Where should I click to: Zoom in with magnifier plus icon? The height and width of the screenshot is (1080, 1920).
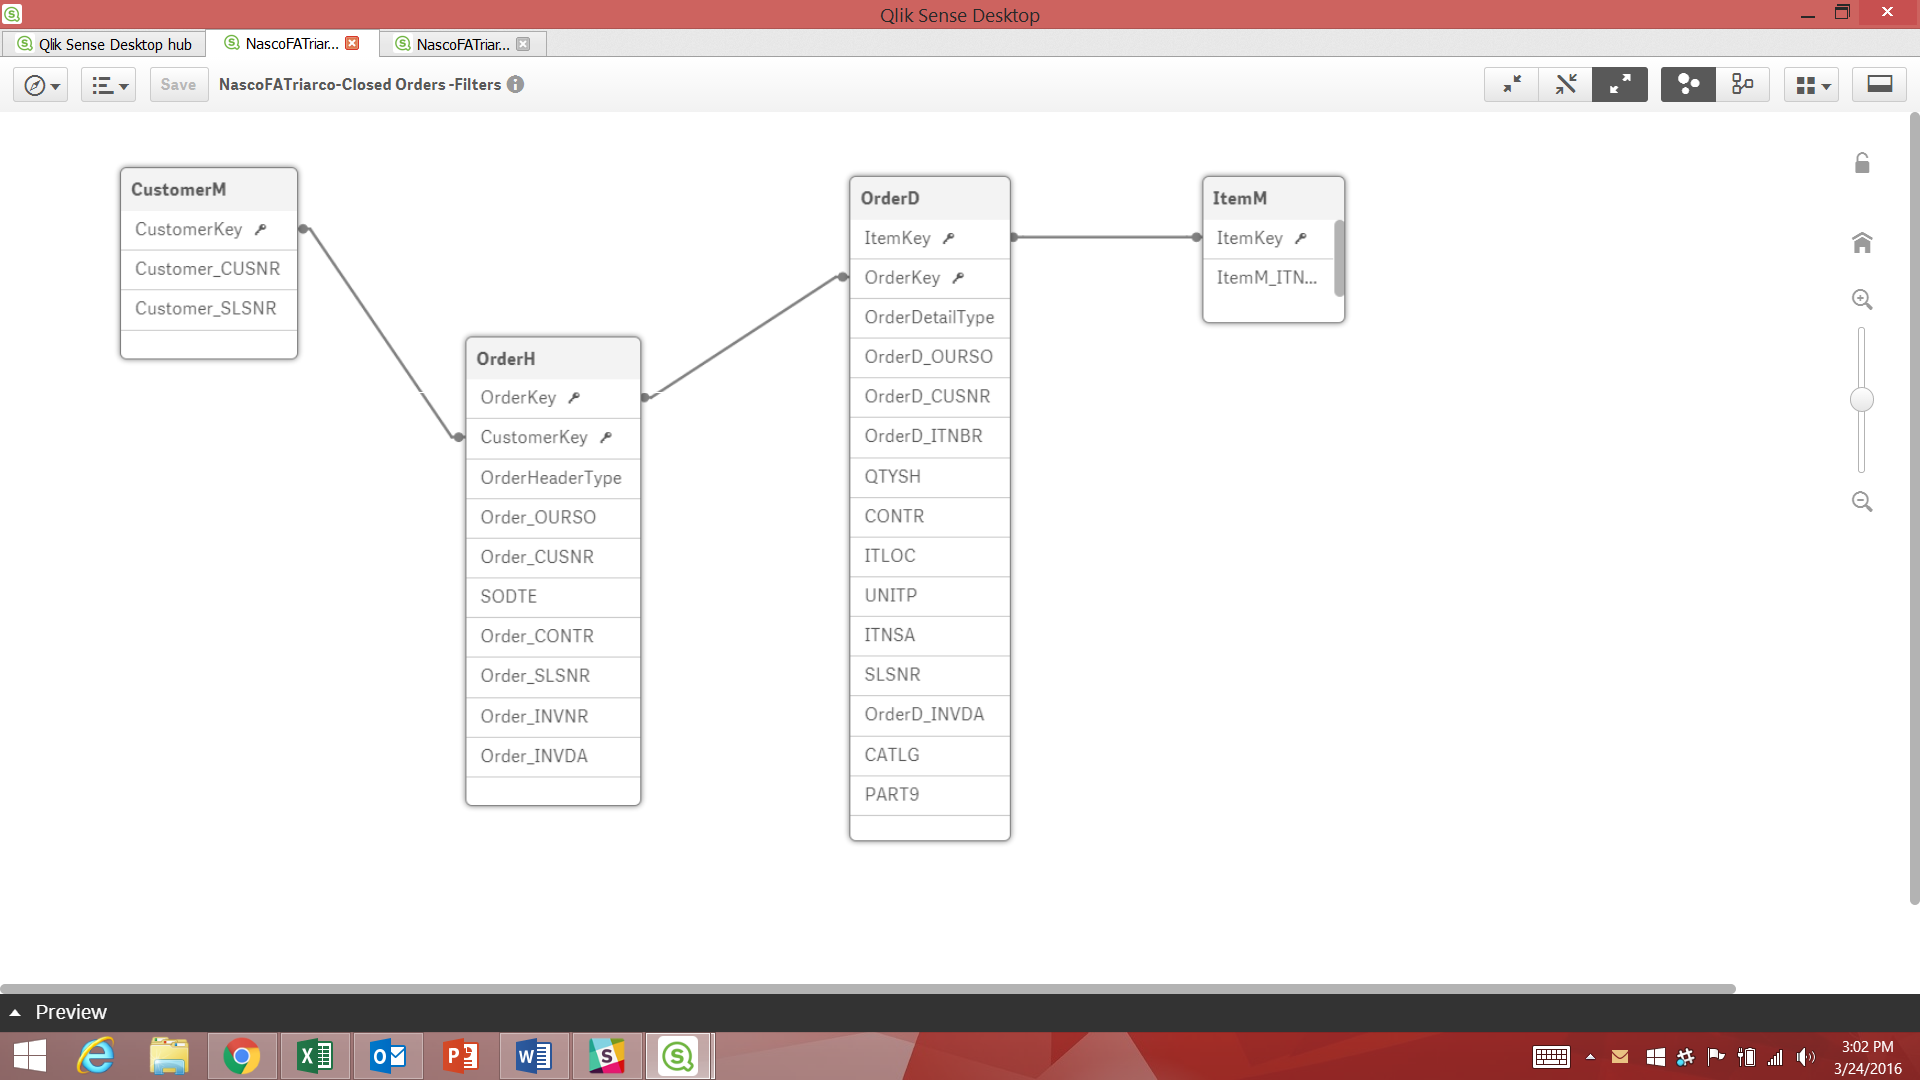[1861, 299]
